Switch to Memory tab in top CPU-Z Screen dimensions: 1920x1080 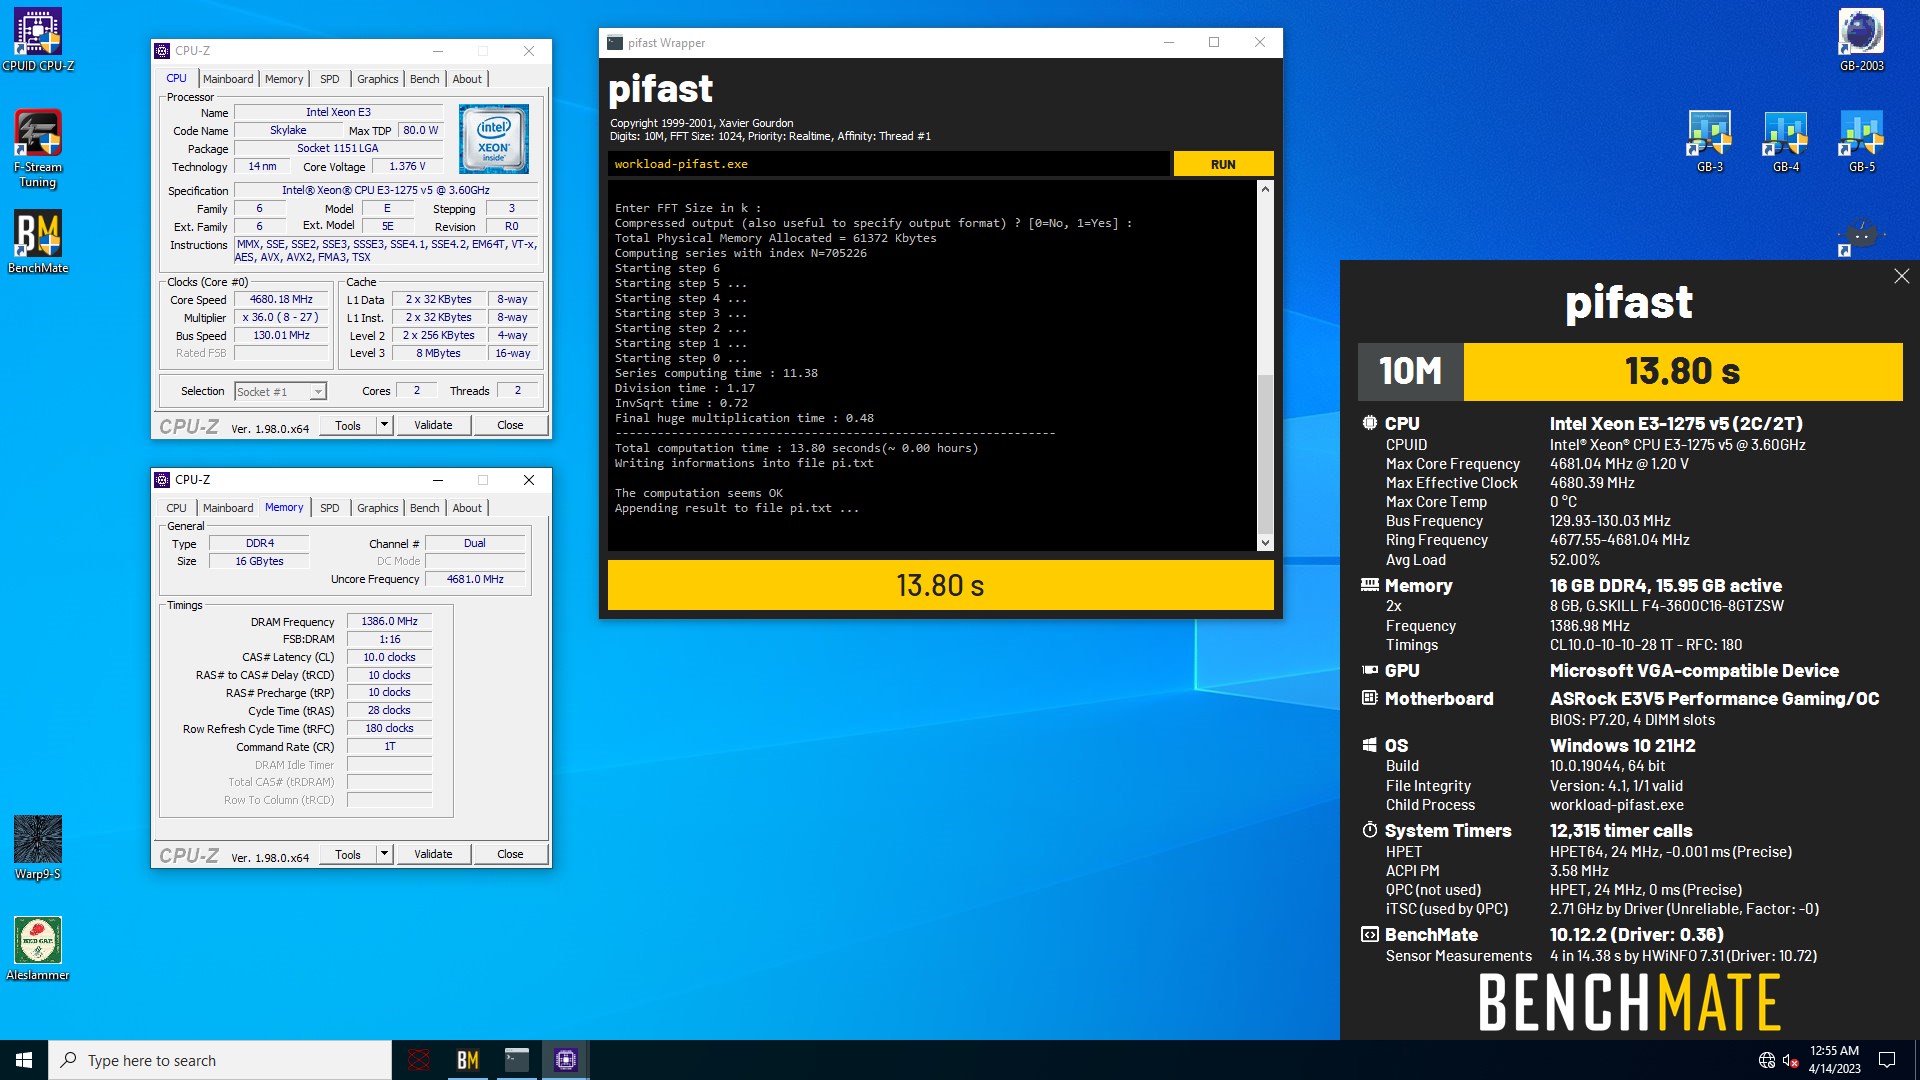pyautogui.click(x=284, y=79)
